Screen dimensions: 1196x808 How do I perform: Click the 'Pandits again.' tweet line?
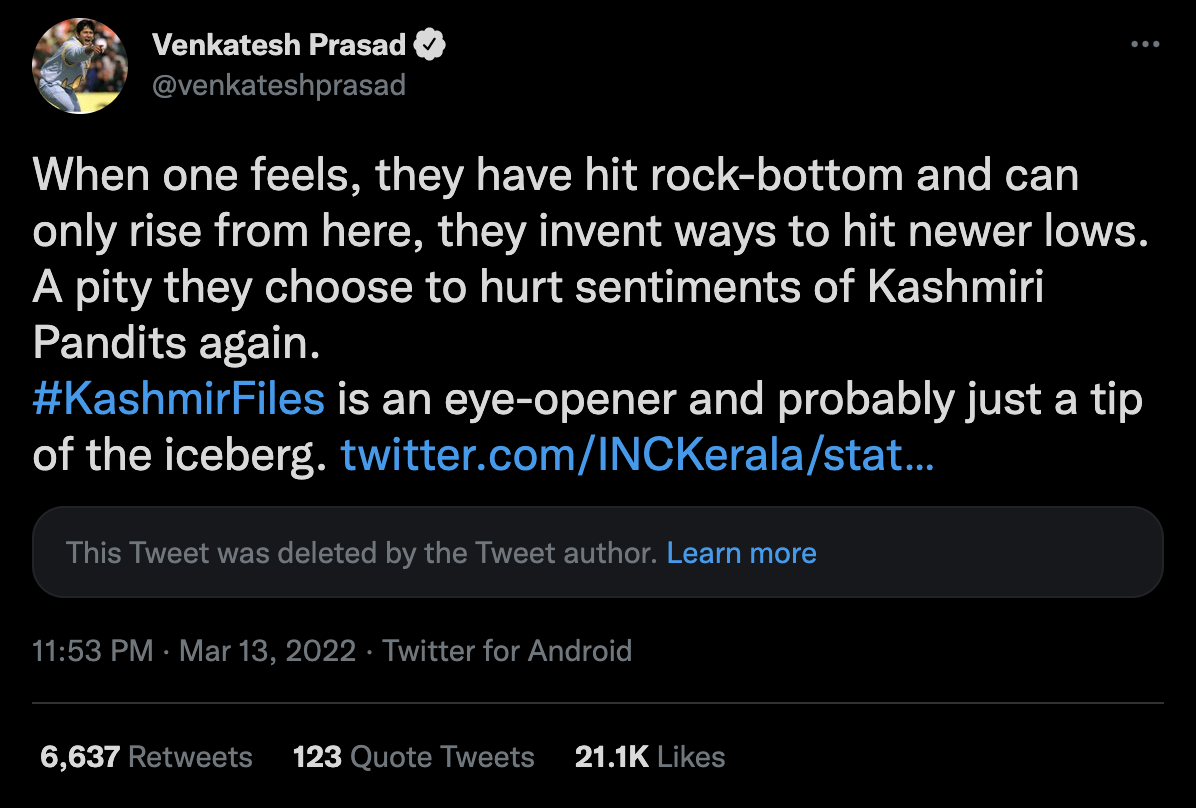[x=176, y=345]
